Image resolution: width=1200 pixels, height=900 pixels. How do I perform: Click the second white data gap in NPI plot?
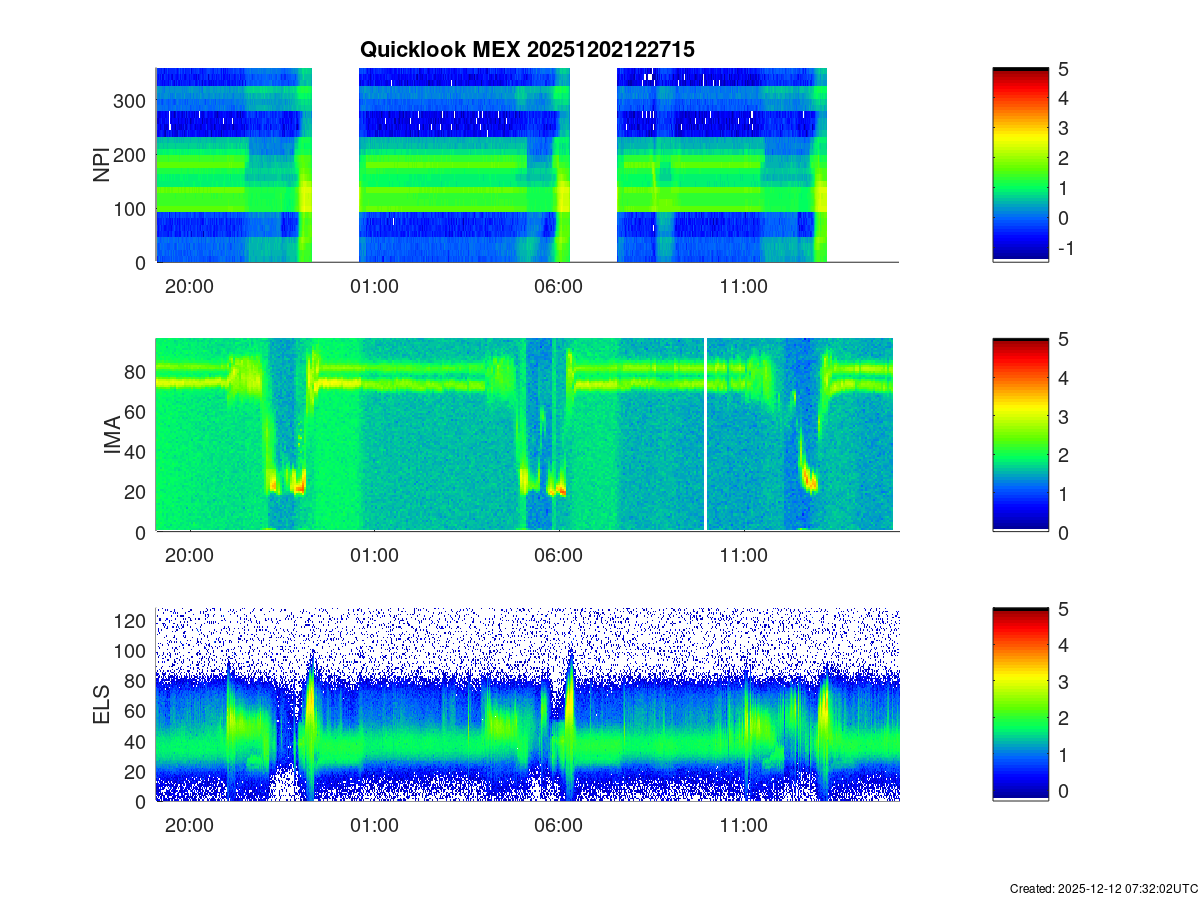pyautogui.click(x=593, y=165)
